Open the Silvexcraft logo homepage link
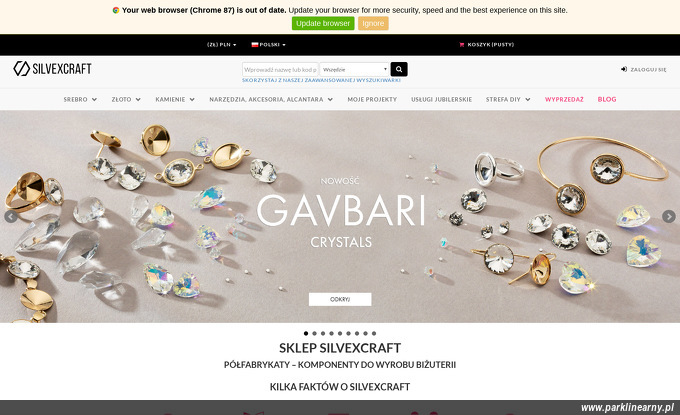 52,69
